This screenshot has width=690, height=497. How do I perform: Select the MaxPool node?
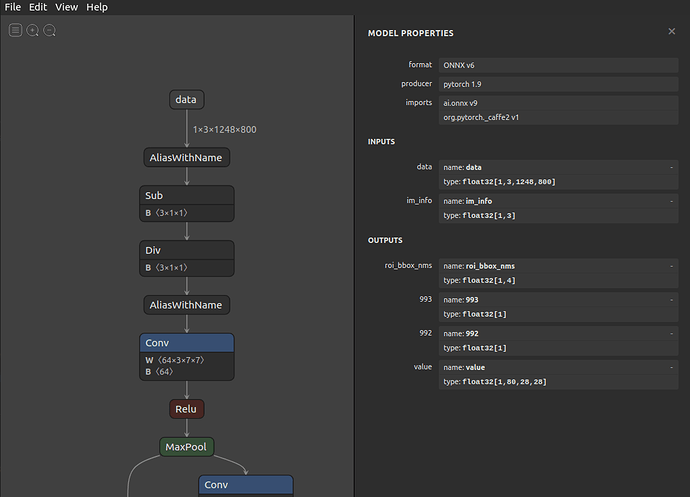tap(187, 447)
